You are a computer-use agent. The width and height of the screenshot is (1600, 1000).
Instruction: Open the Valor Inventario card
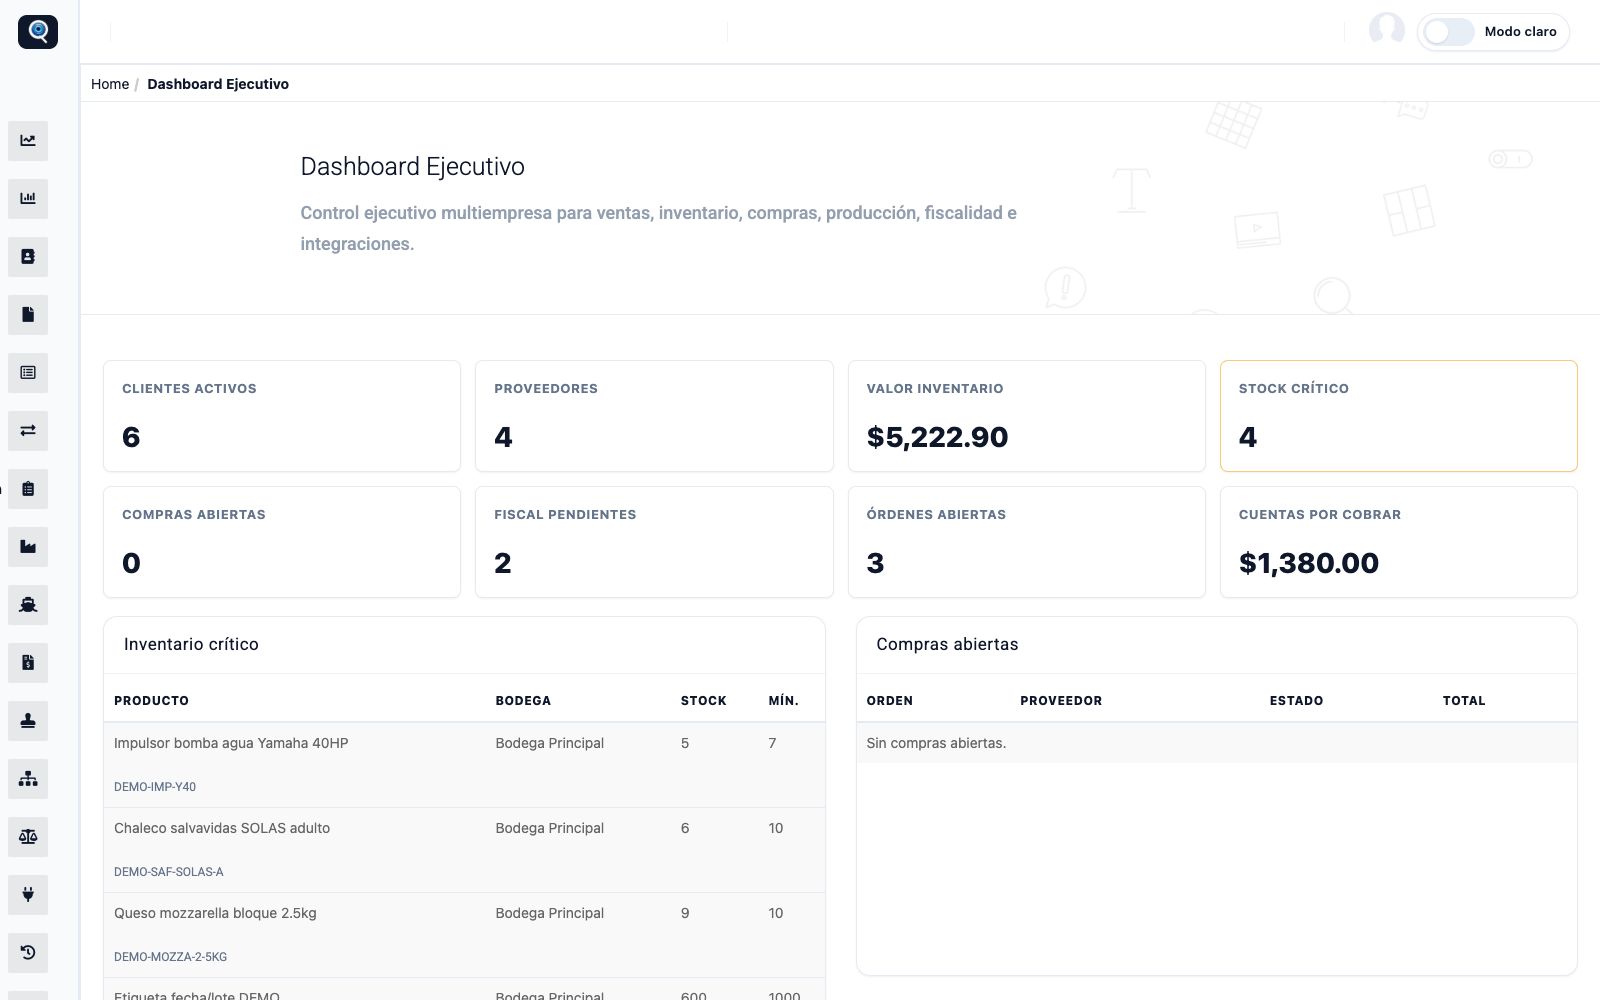(x=1027, y=416)
